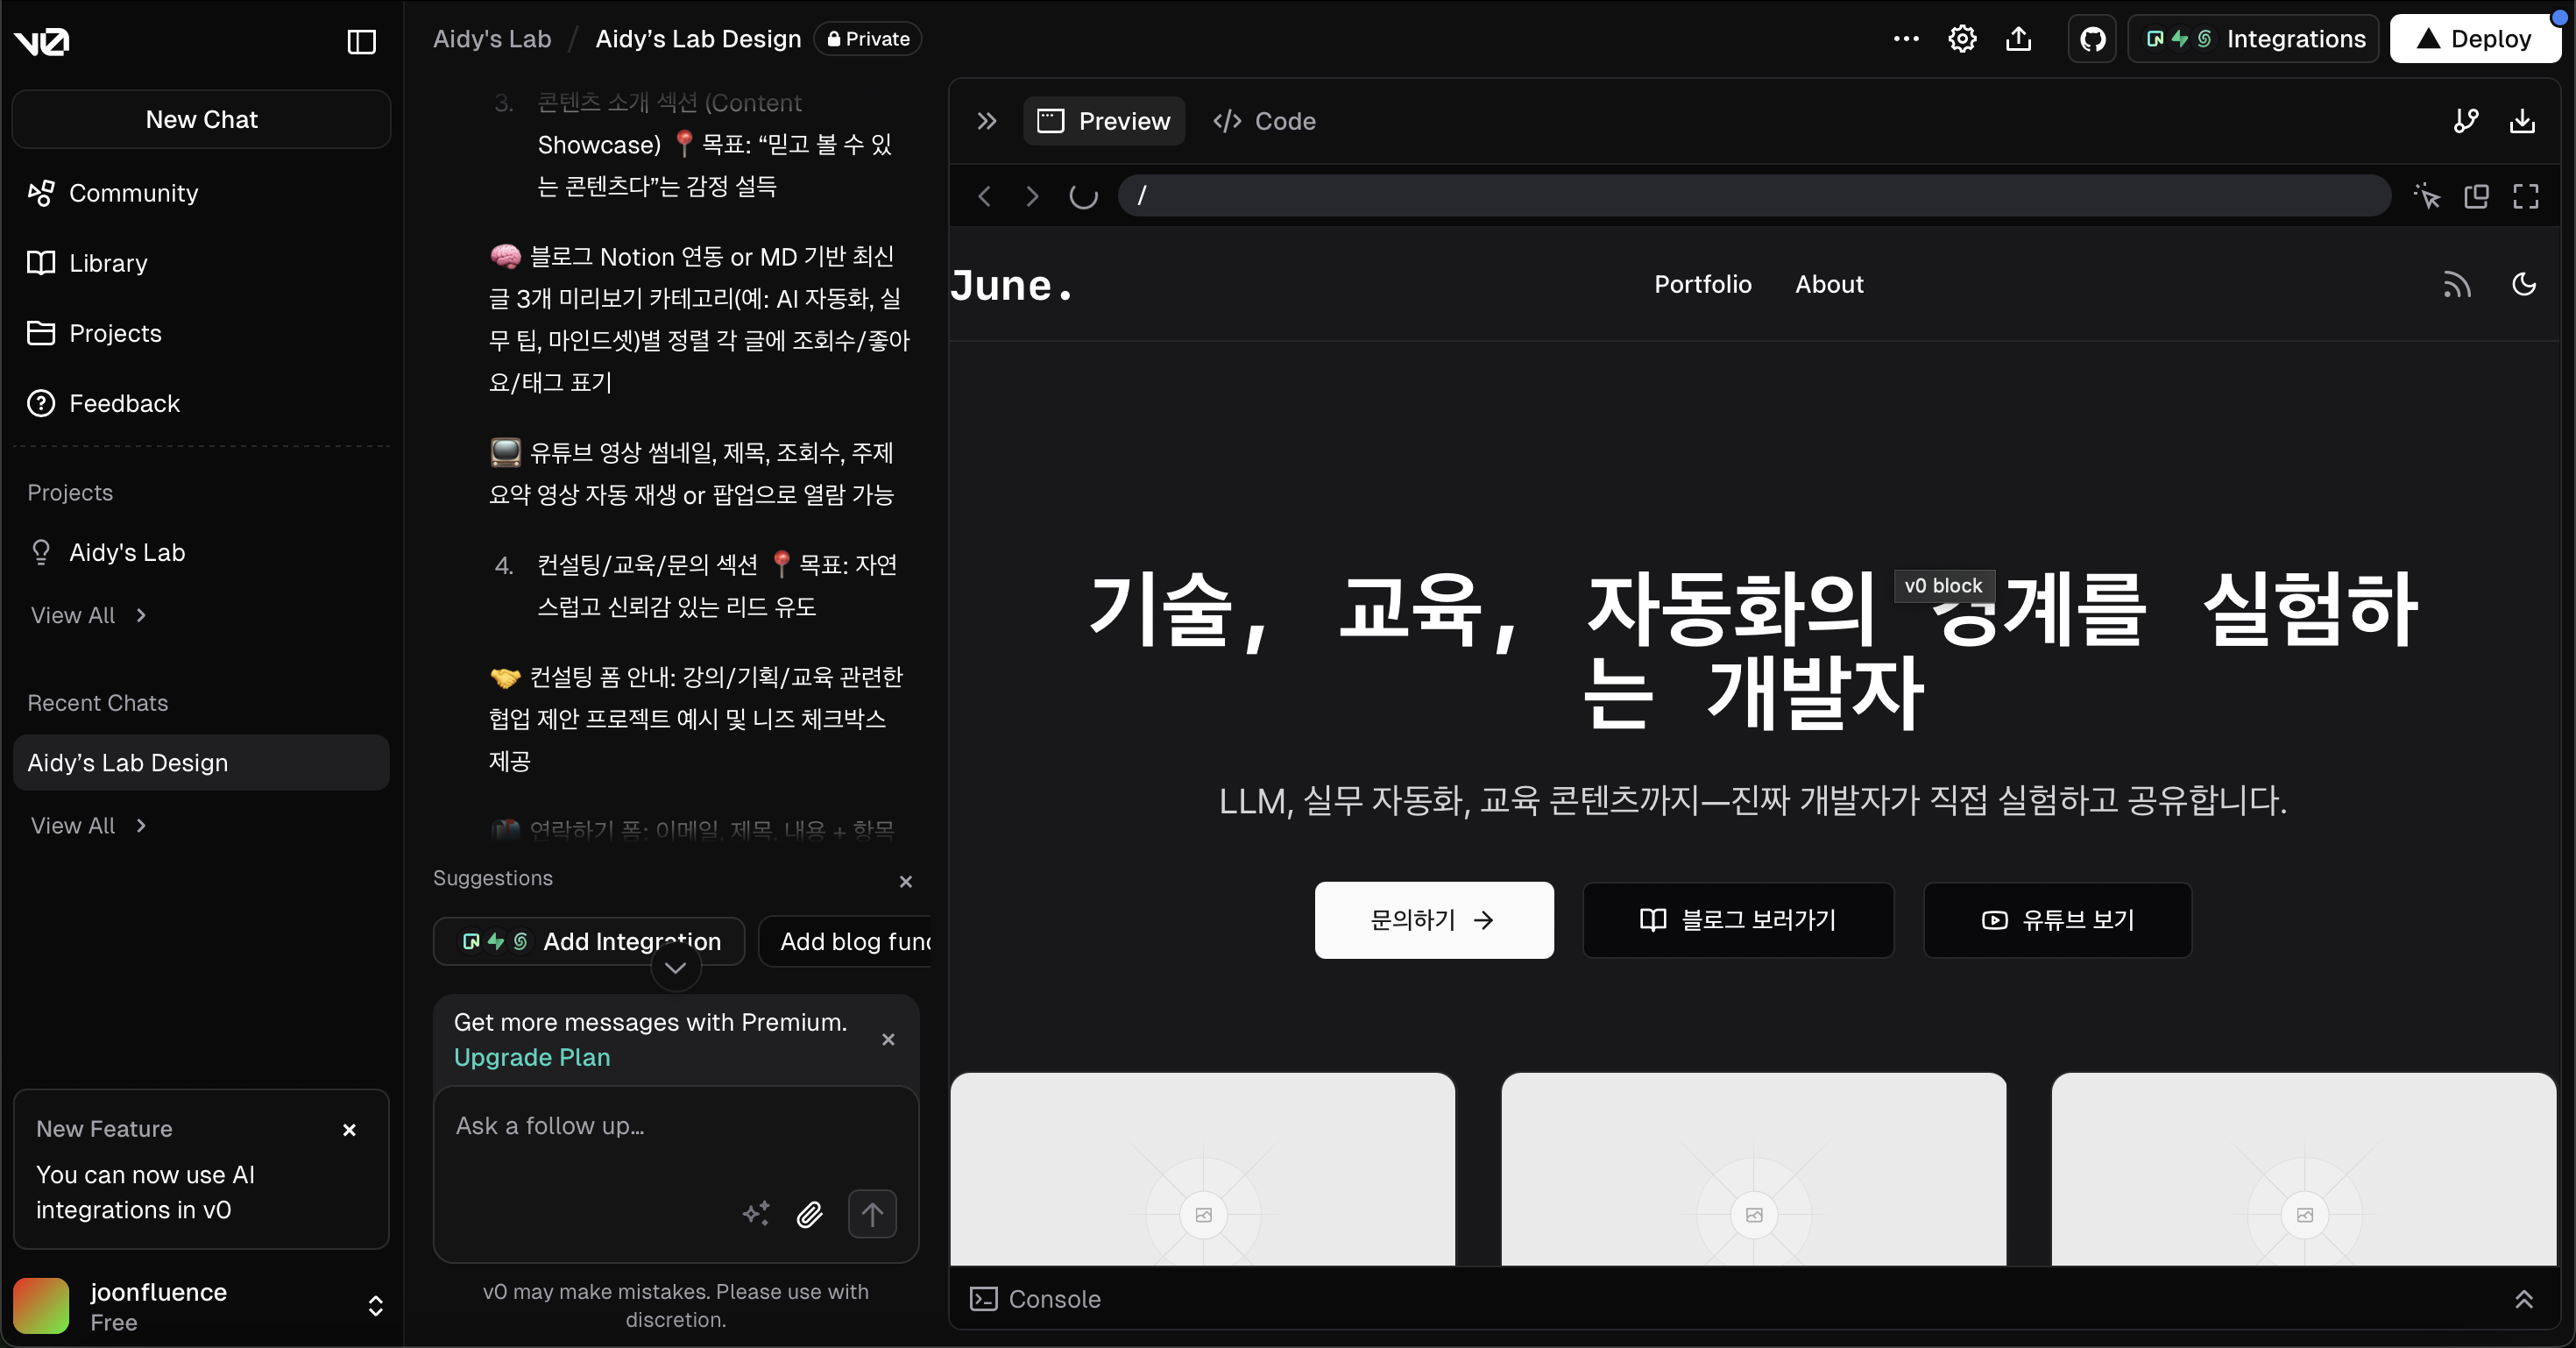Open the settings gear
This screenshot has width=2576, height=1348.
1961,38
